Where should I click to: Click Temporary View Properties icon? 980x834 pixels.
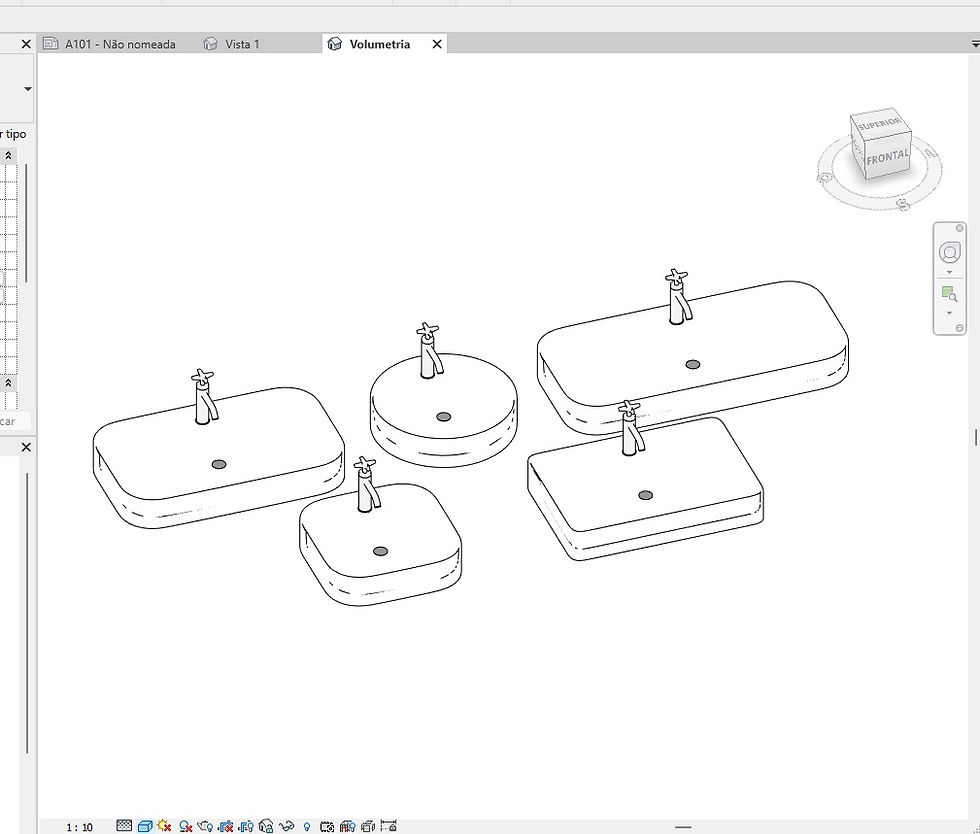tap(327, 826)
